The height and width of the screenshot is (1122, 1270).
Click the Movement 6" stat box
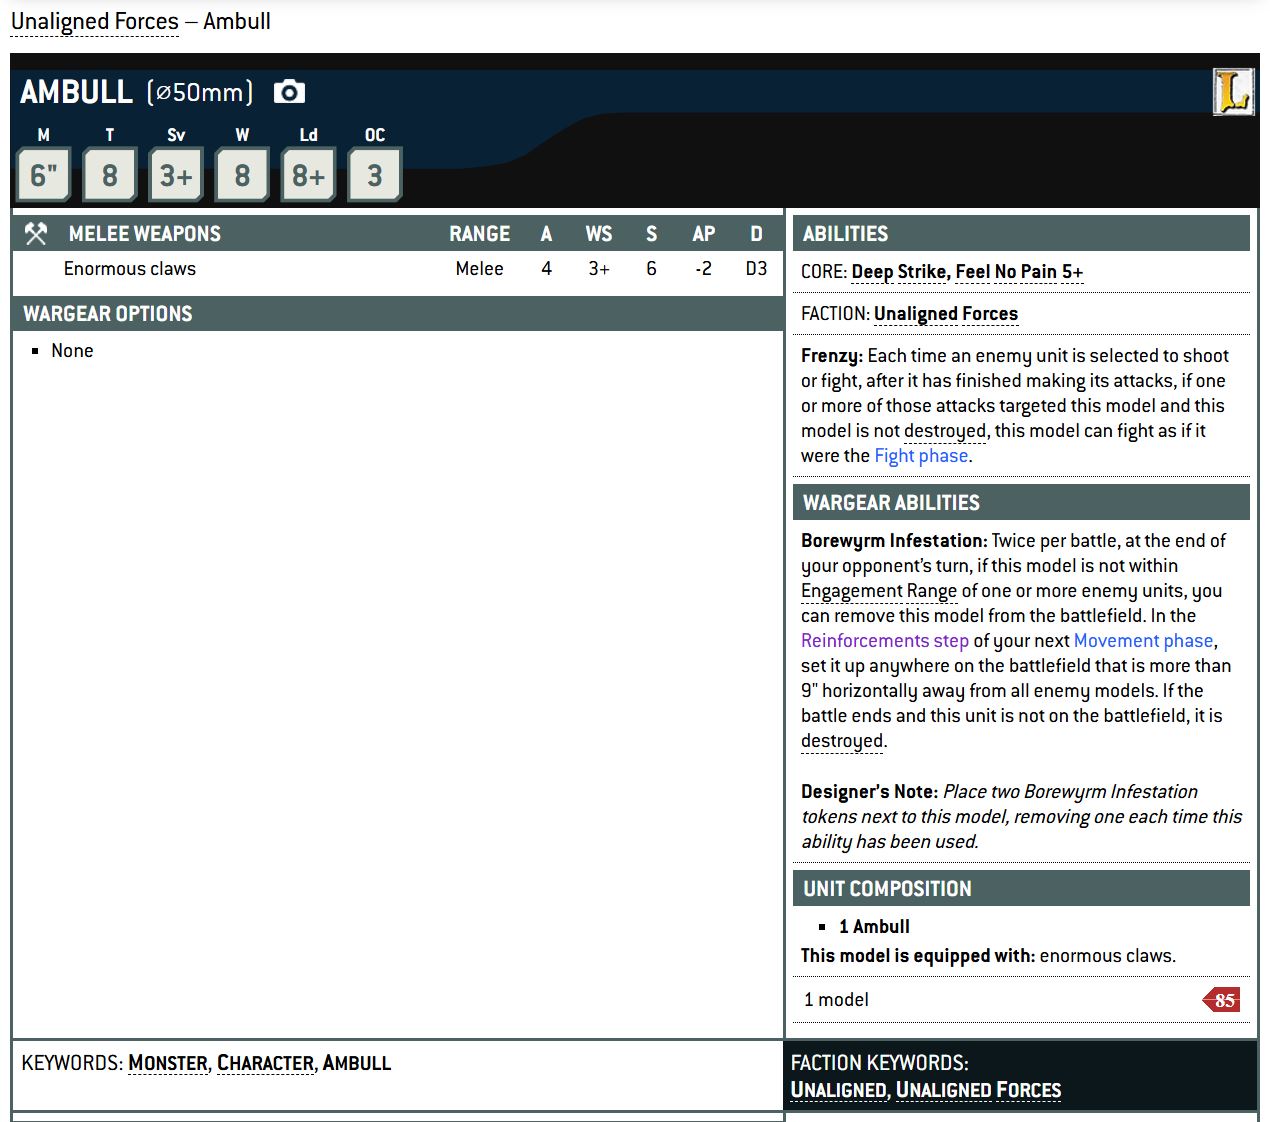[x=44, y=175]
